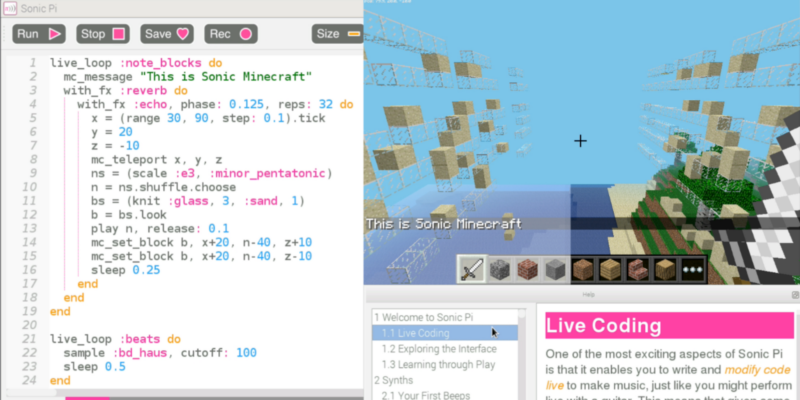Screen dimensions: 800x400
Task: Click the Minecraft crosshair
Action: coord(580,141)
